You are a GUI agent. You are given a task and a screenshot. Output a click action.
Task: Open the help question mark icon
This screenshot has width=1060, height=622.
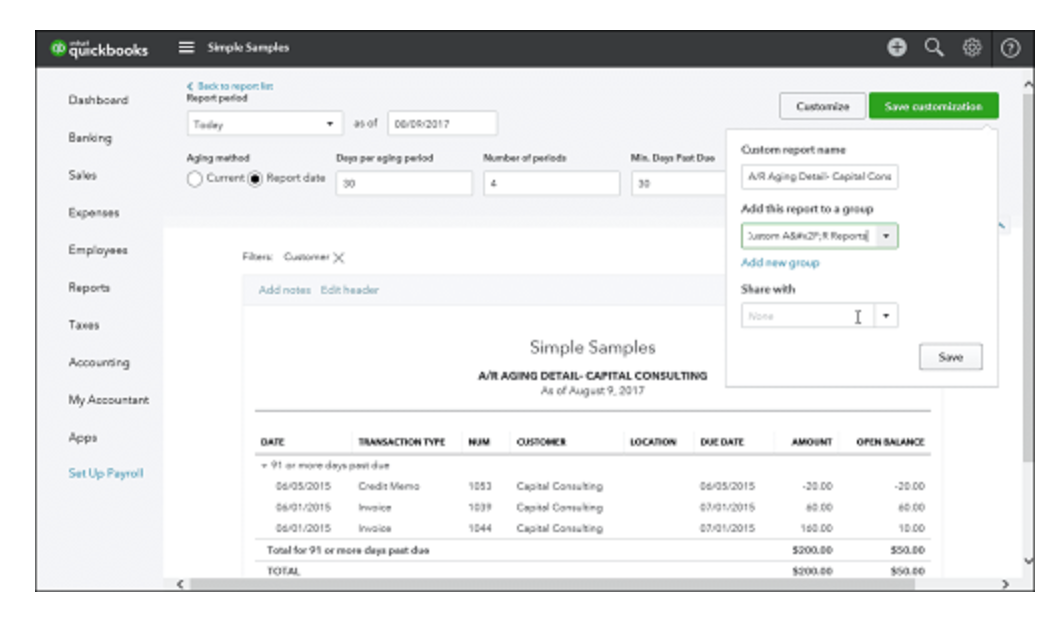click(x=1010, y=48)
